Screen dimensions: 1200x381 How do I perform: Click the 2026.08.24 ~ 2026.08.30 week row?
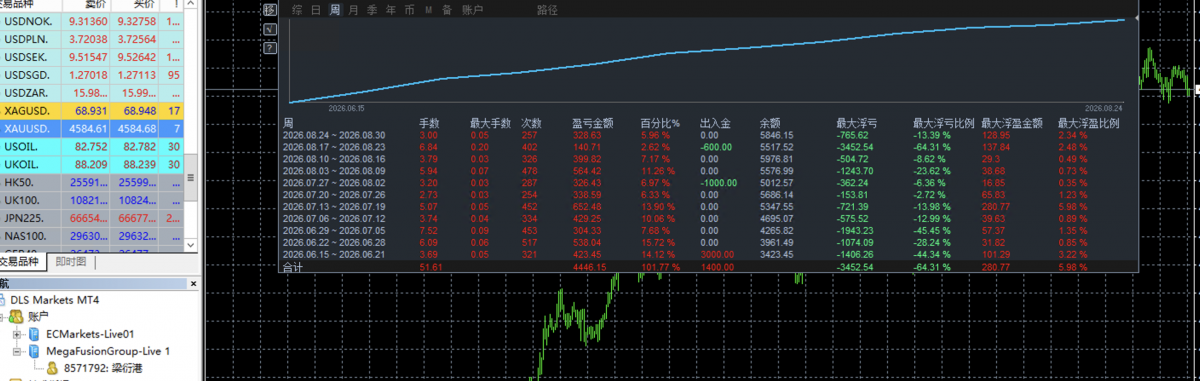point(710,135)
